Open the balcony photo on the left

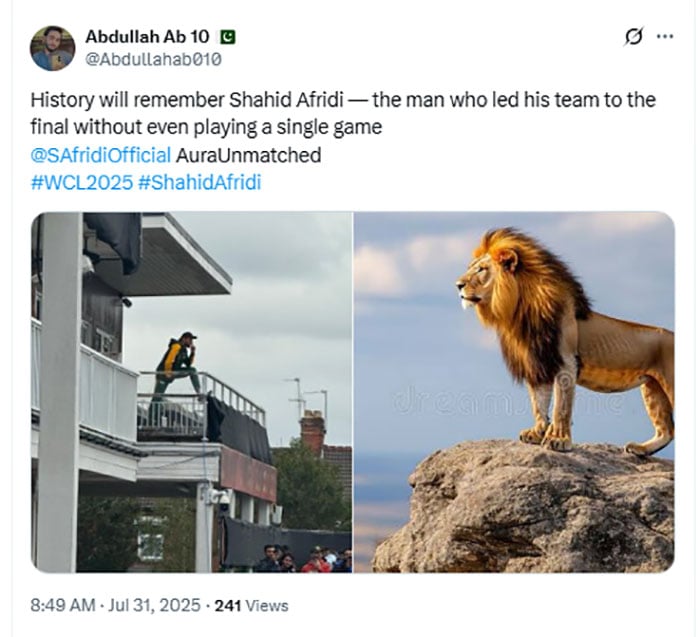(192, 392)
